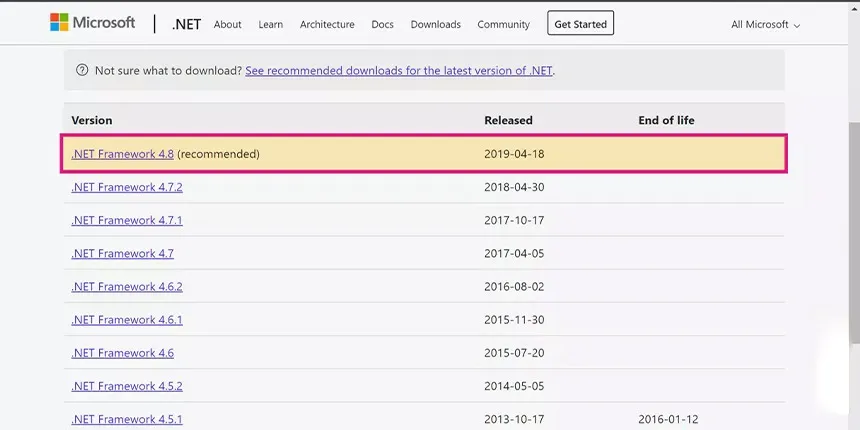Open .NET Framework 4.6 link
The width and height of the screenshot is (860, 430).
[x=122, y=353]
